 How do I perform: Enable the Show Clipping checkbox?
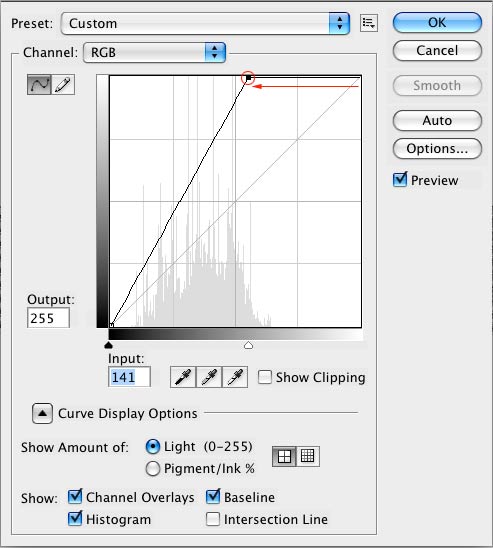tap(264, 377)
